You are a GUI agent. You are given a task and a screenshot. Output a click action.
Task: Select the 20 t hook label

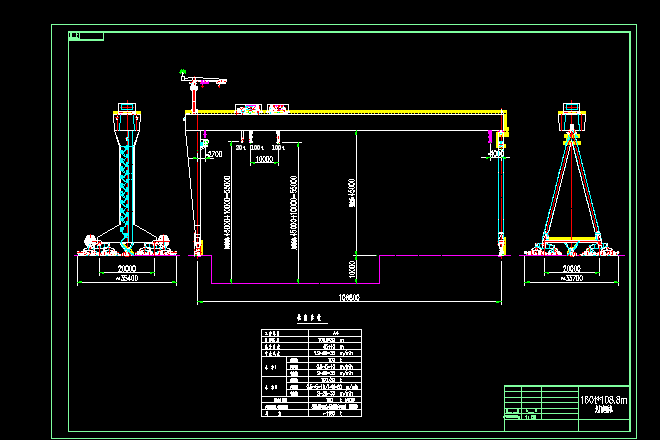[241, 148]
